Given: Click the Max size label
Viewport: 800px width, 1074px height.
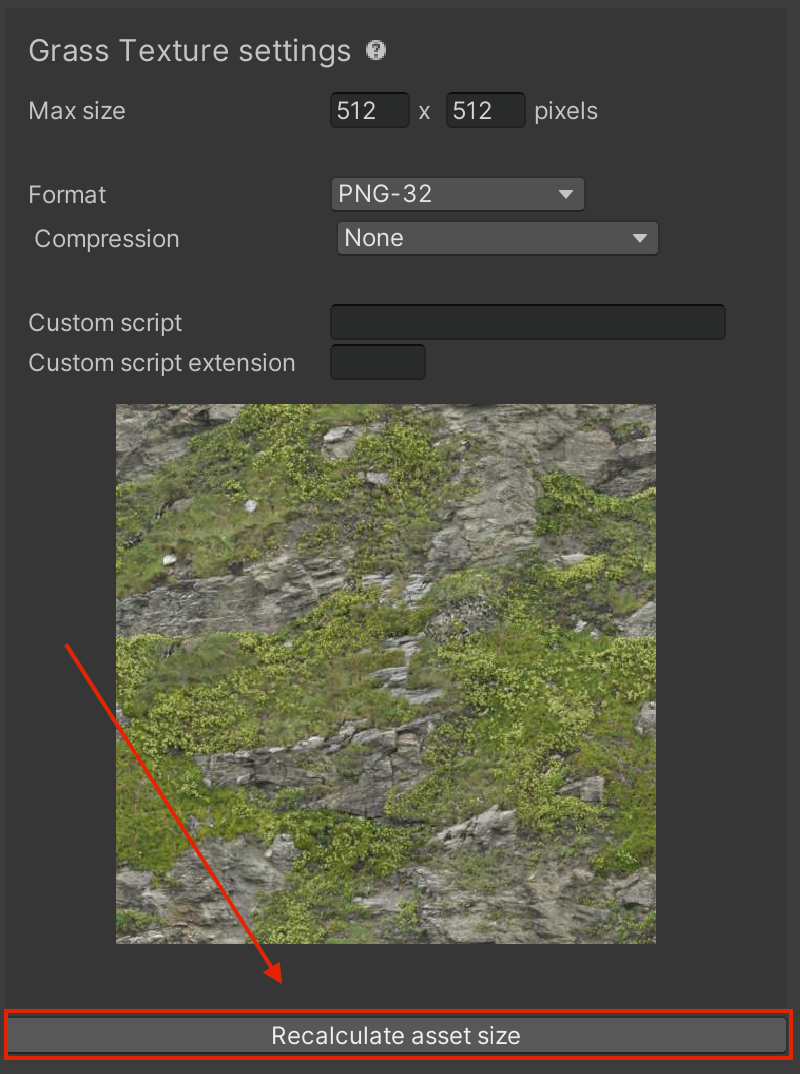Looking at the screenshot, I should pyautogui.click(x=77, y=111).
